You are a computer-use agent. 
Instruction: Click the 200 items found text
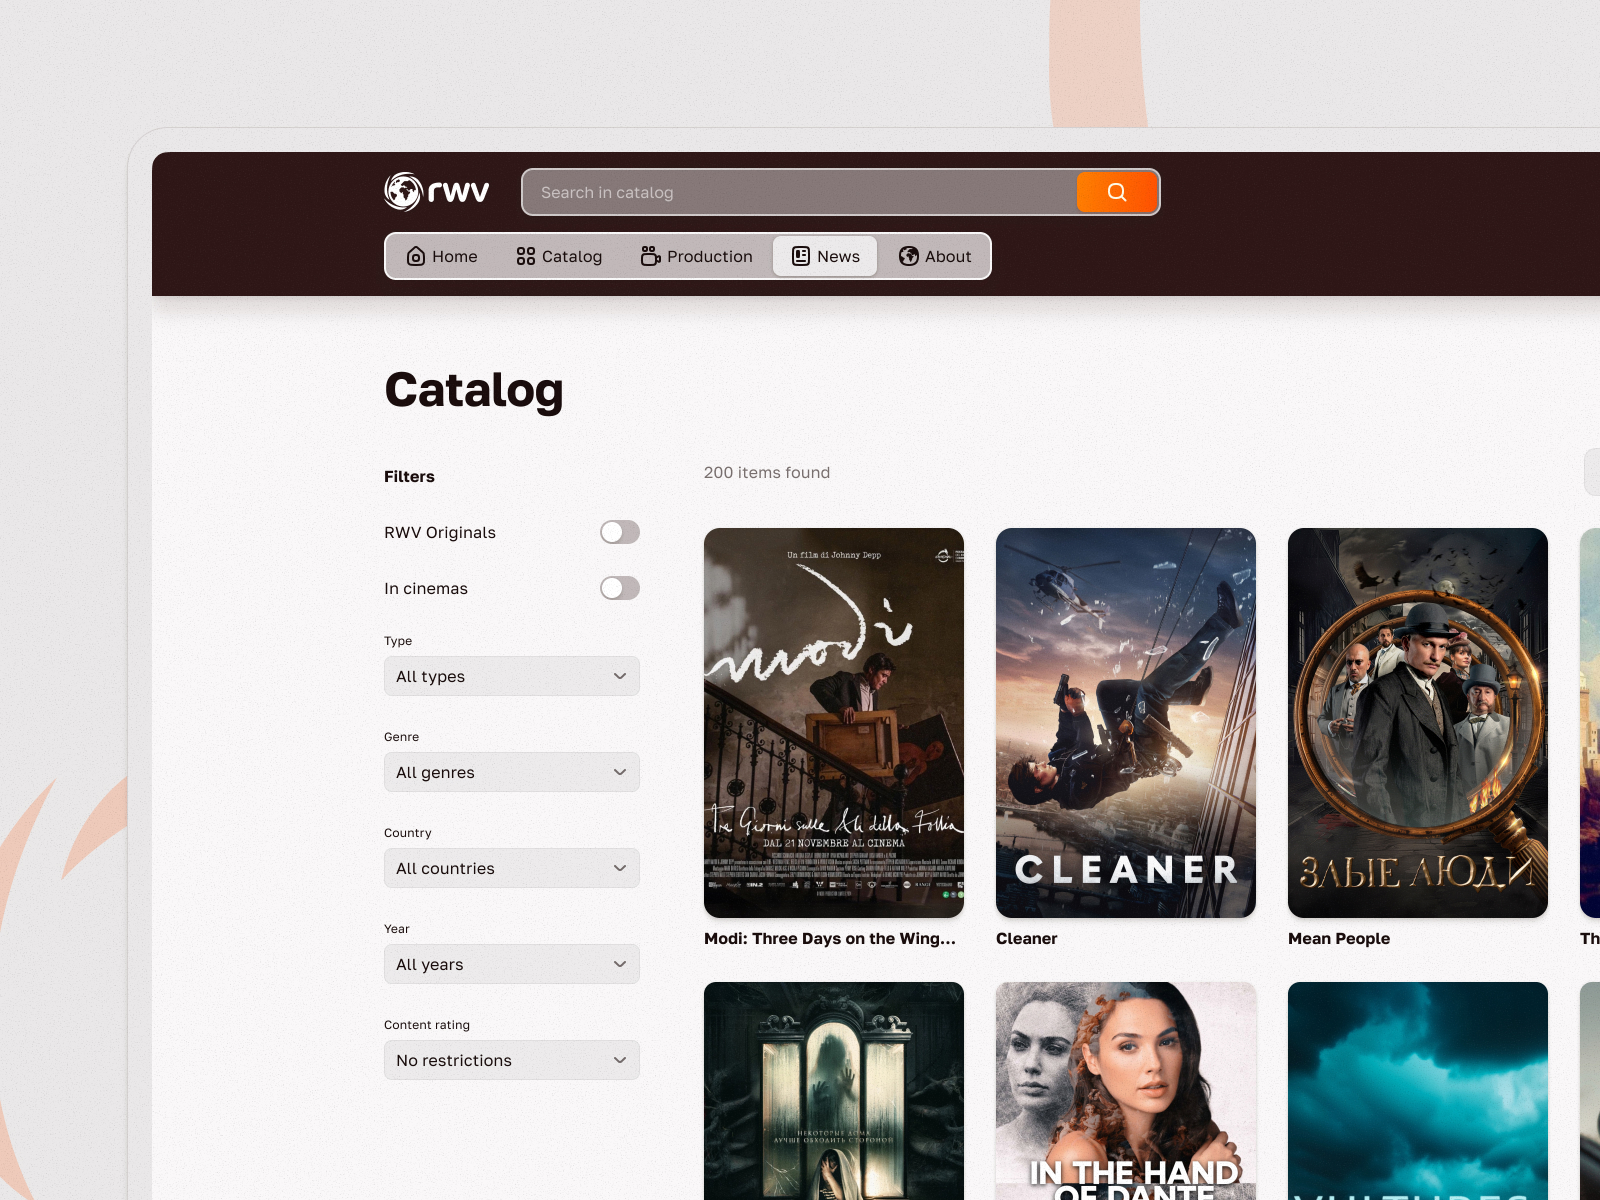(767, 472)
